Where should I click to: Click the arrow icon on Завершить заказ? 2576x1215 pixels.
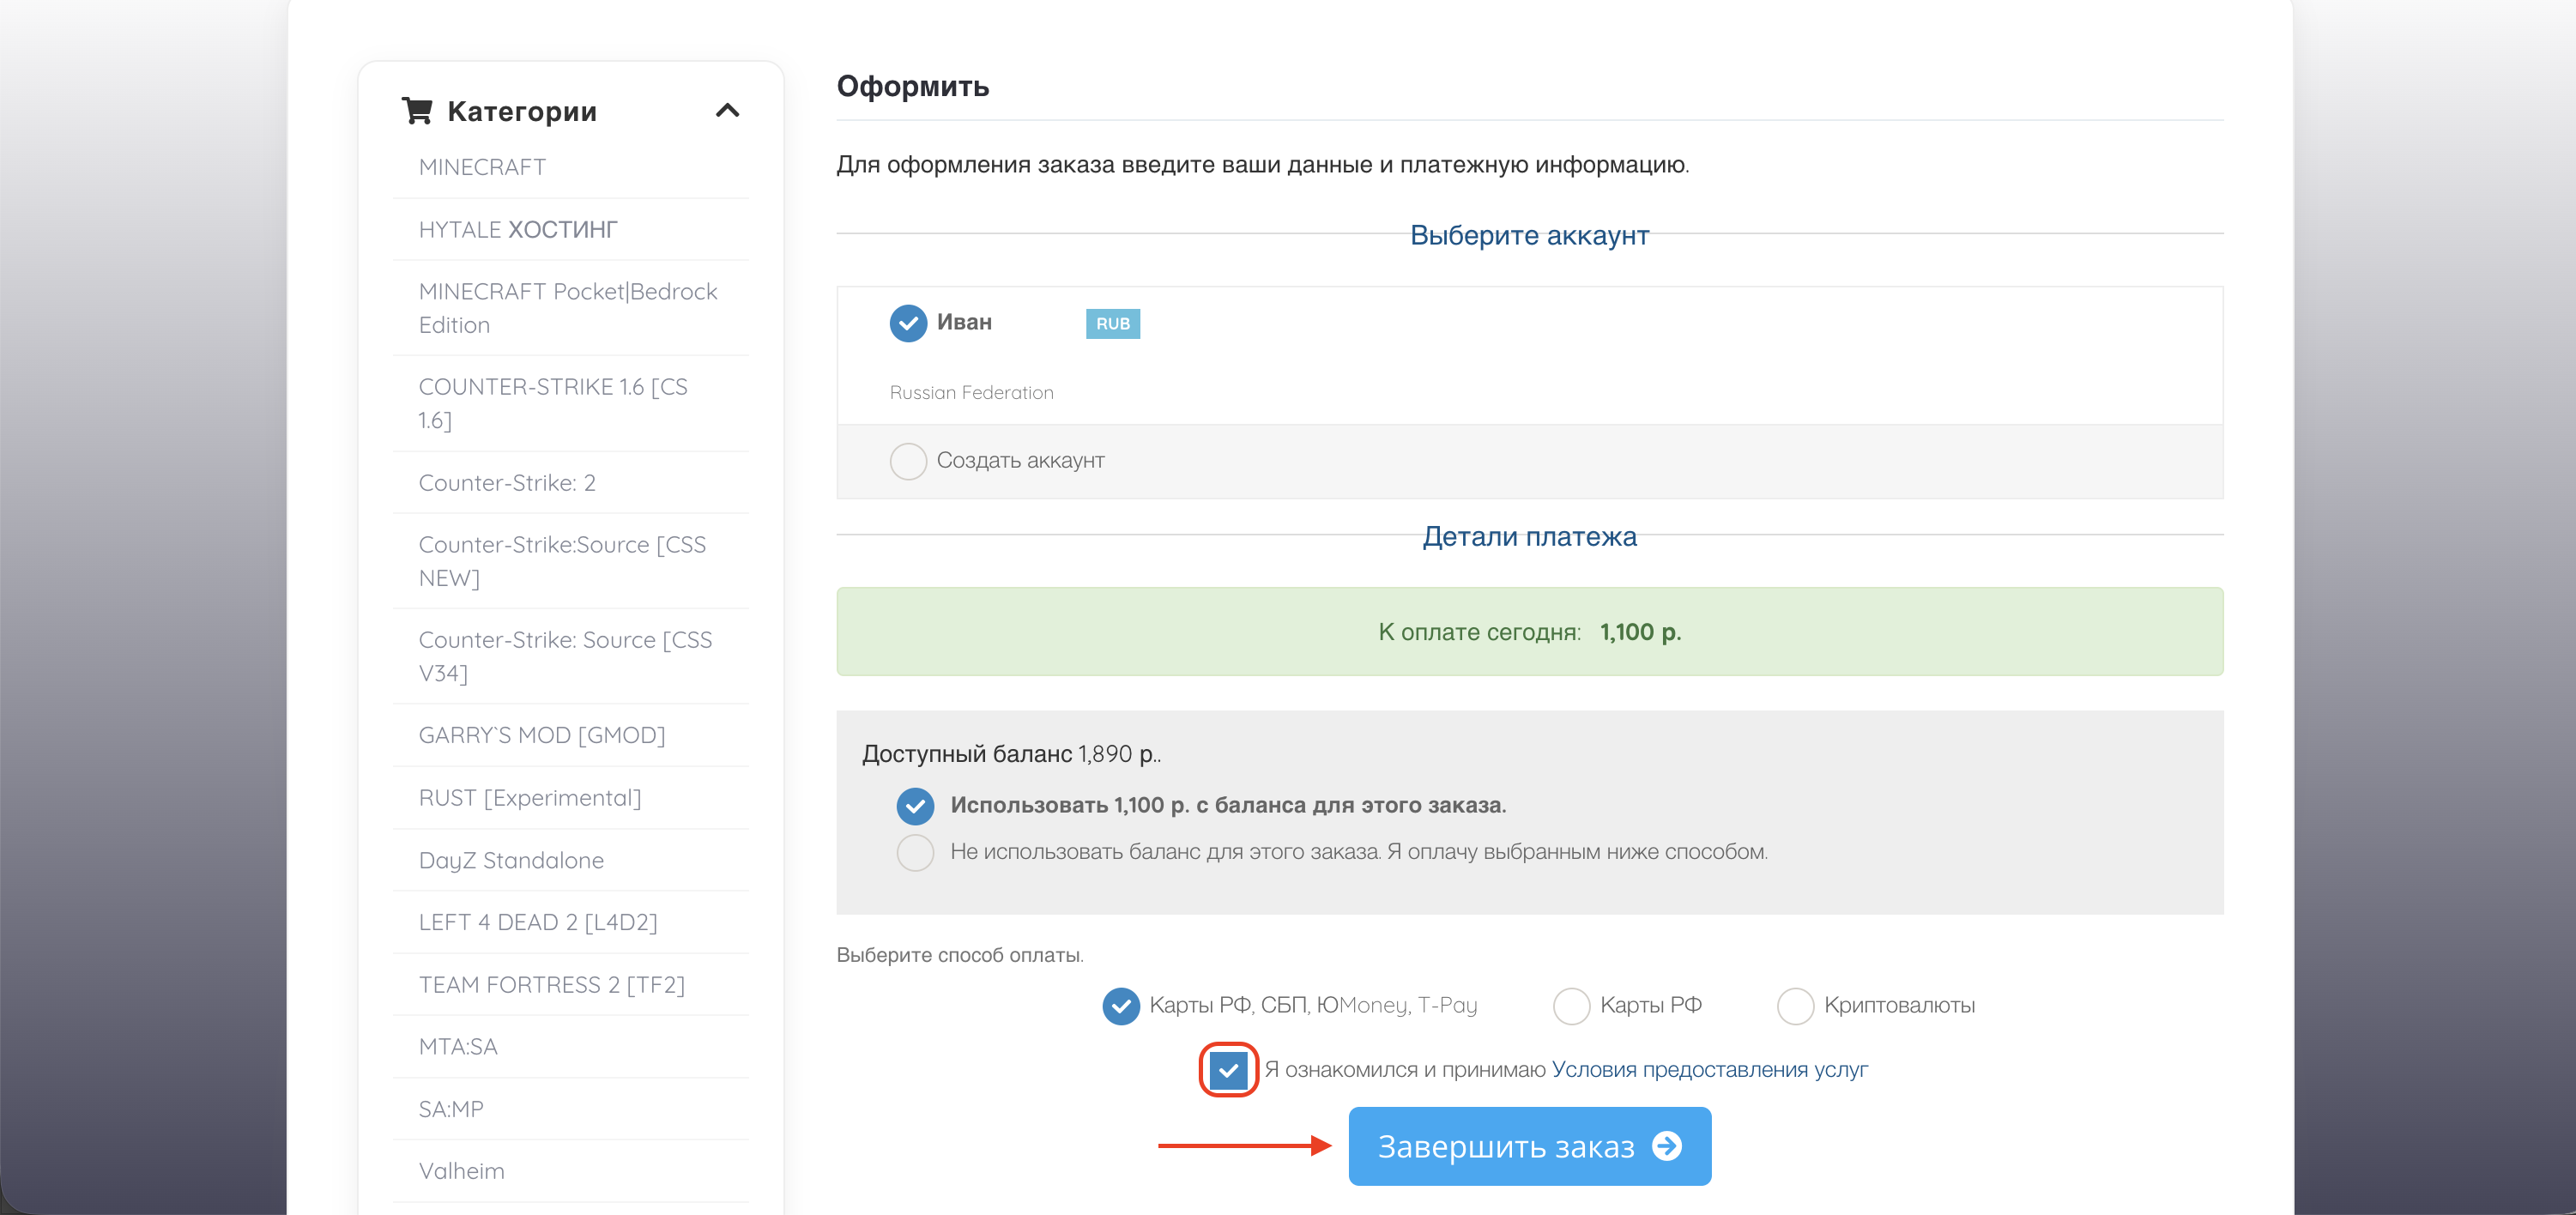1666,1146
